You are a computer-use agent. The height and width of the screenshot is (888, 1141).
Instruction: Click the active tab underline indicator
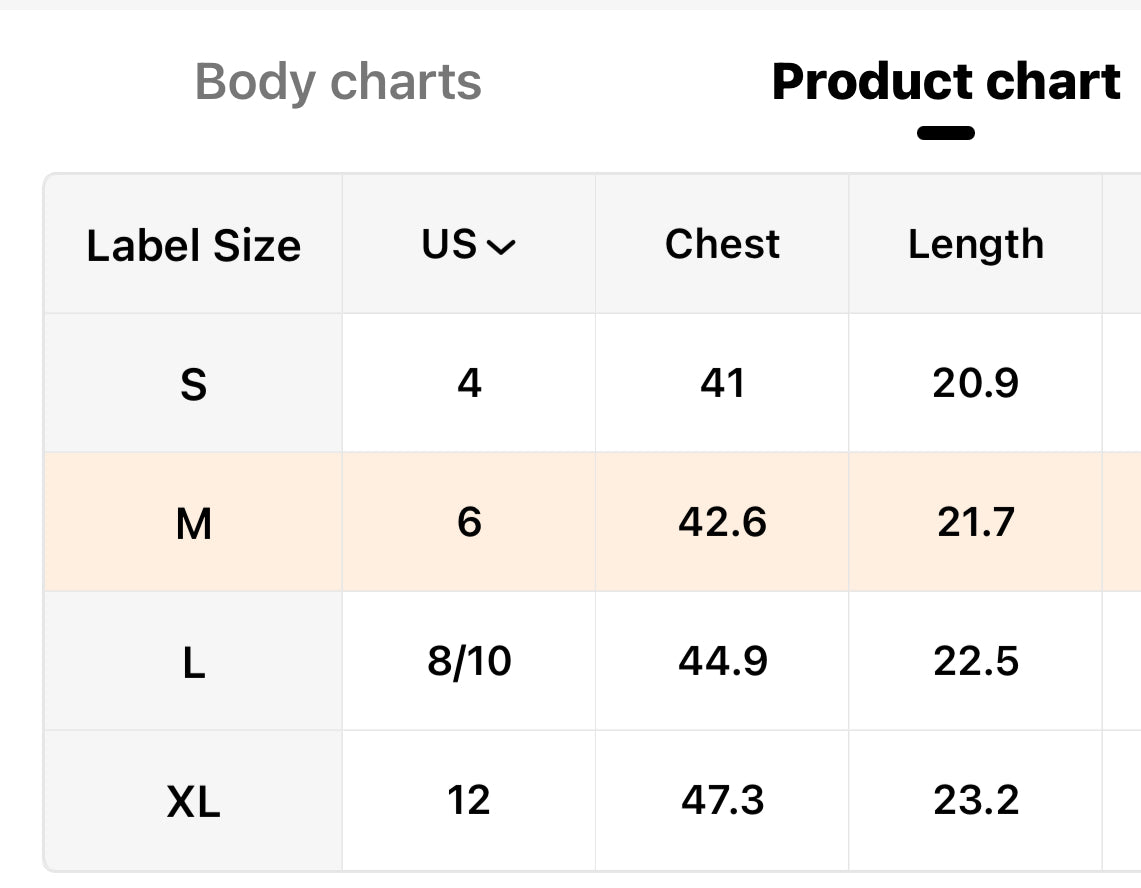(x=945, y=133)
